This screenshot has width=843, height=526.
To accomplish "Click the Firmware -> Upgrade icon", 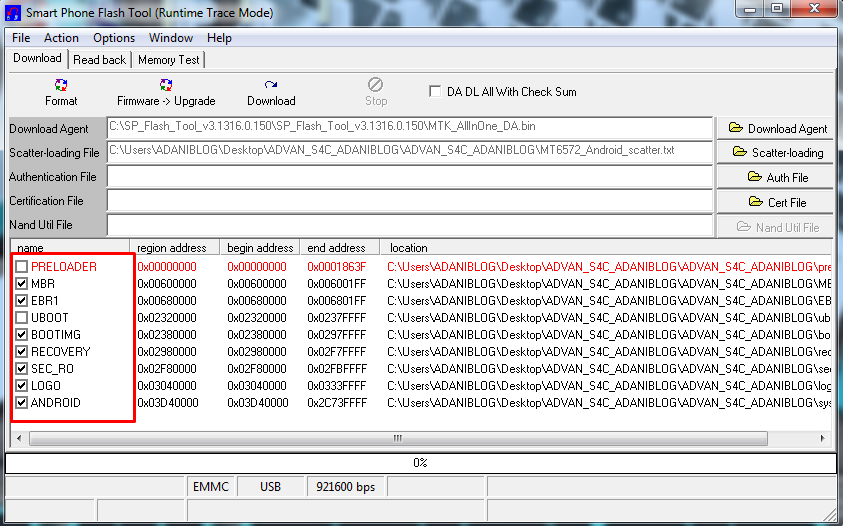I will [x=166, y=93].
